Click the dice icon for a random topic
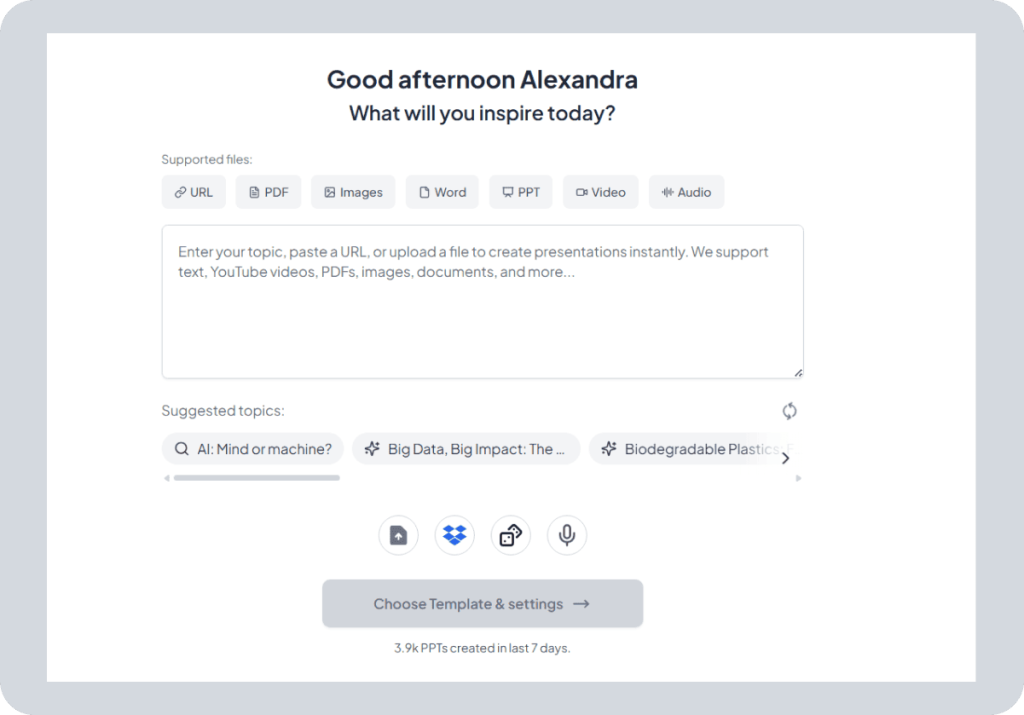Viewport: 1024px width, 715px height. 510,535
